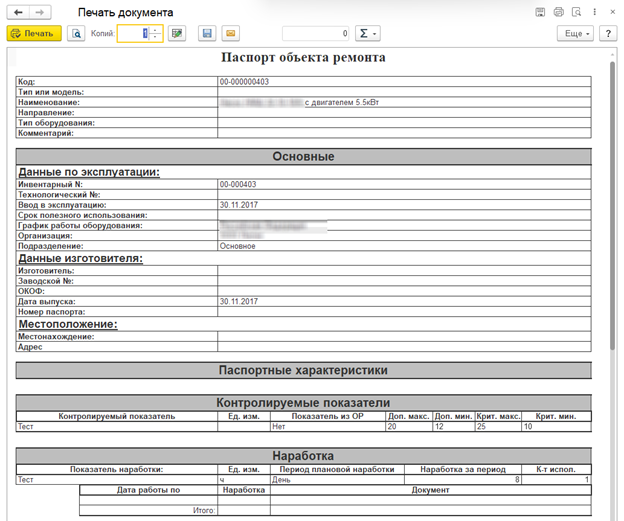Viewport: 624px width, 521px height.
Task: Select the Ввод в эксплуатацию date 30.11.2017
Action: click(404, 205)
